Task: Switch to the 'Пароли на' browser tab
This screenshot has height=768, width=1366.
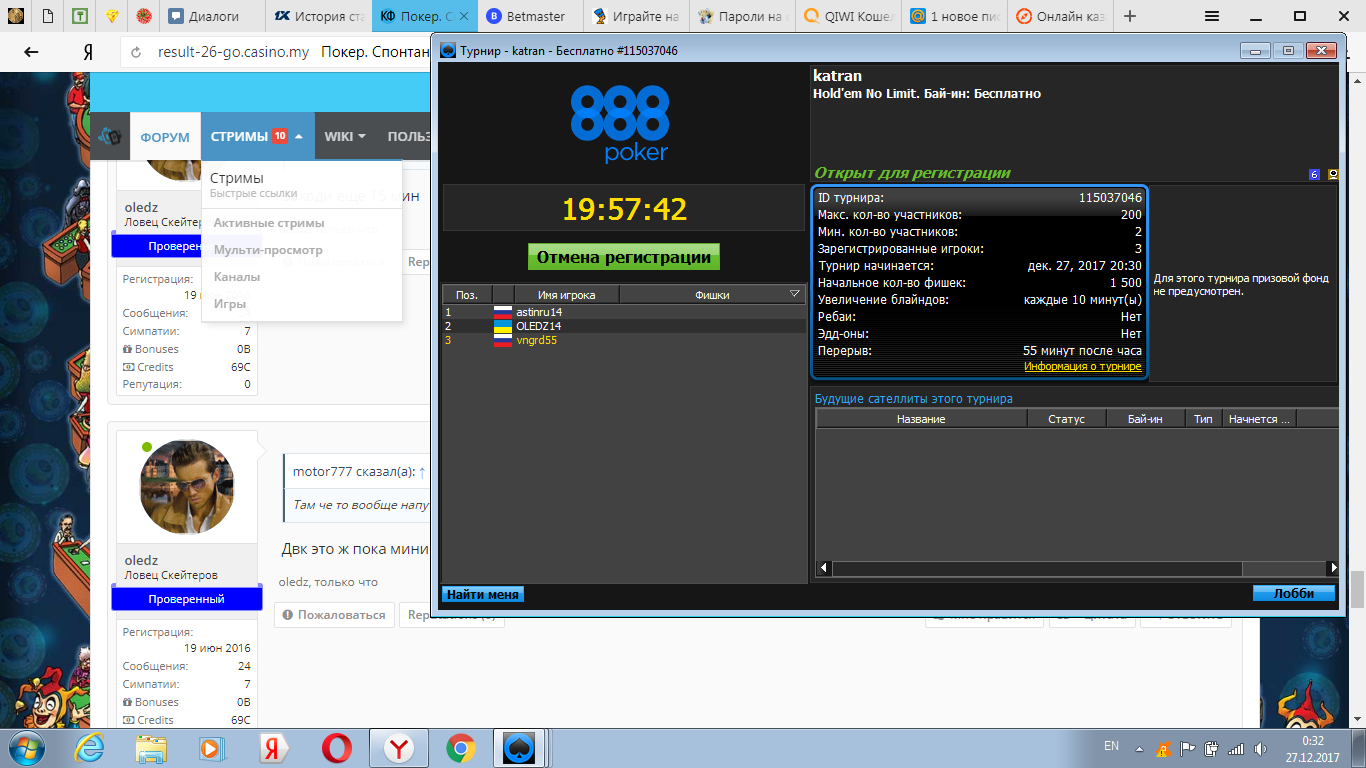Action: tap(741, 16)
